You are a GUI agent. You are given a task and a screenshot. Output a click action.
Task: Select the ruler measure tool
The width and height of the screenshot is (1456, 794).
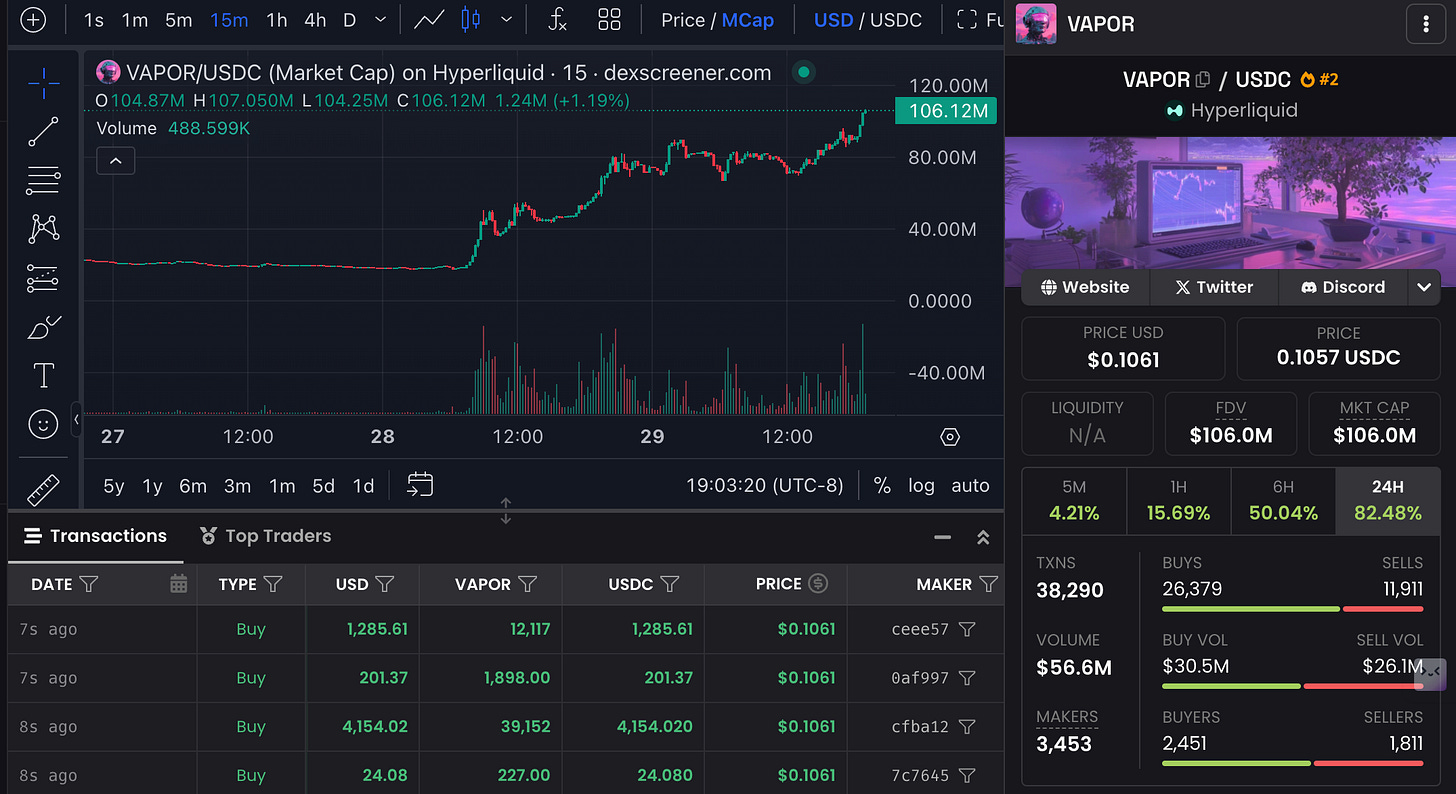tap(43, 489)
